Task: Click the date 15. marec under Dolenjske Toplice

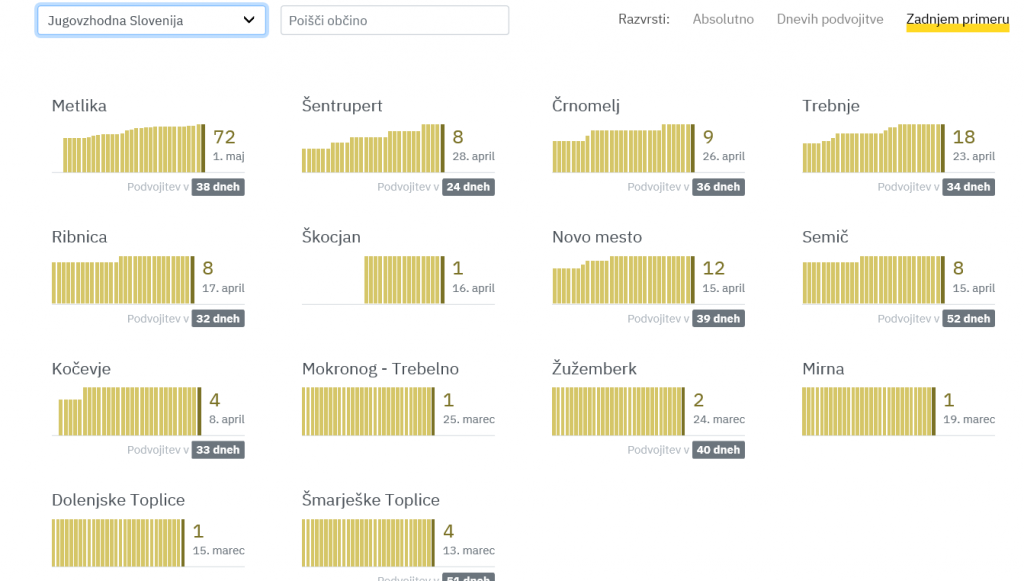Action: tap(219, 550)
